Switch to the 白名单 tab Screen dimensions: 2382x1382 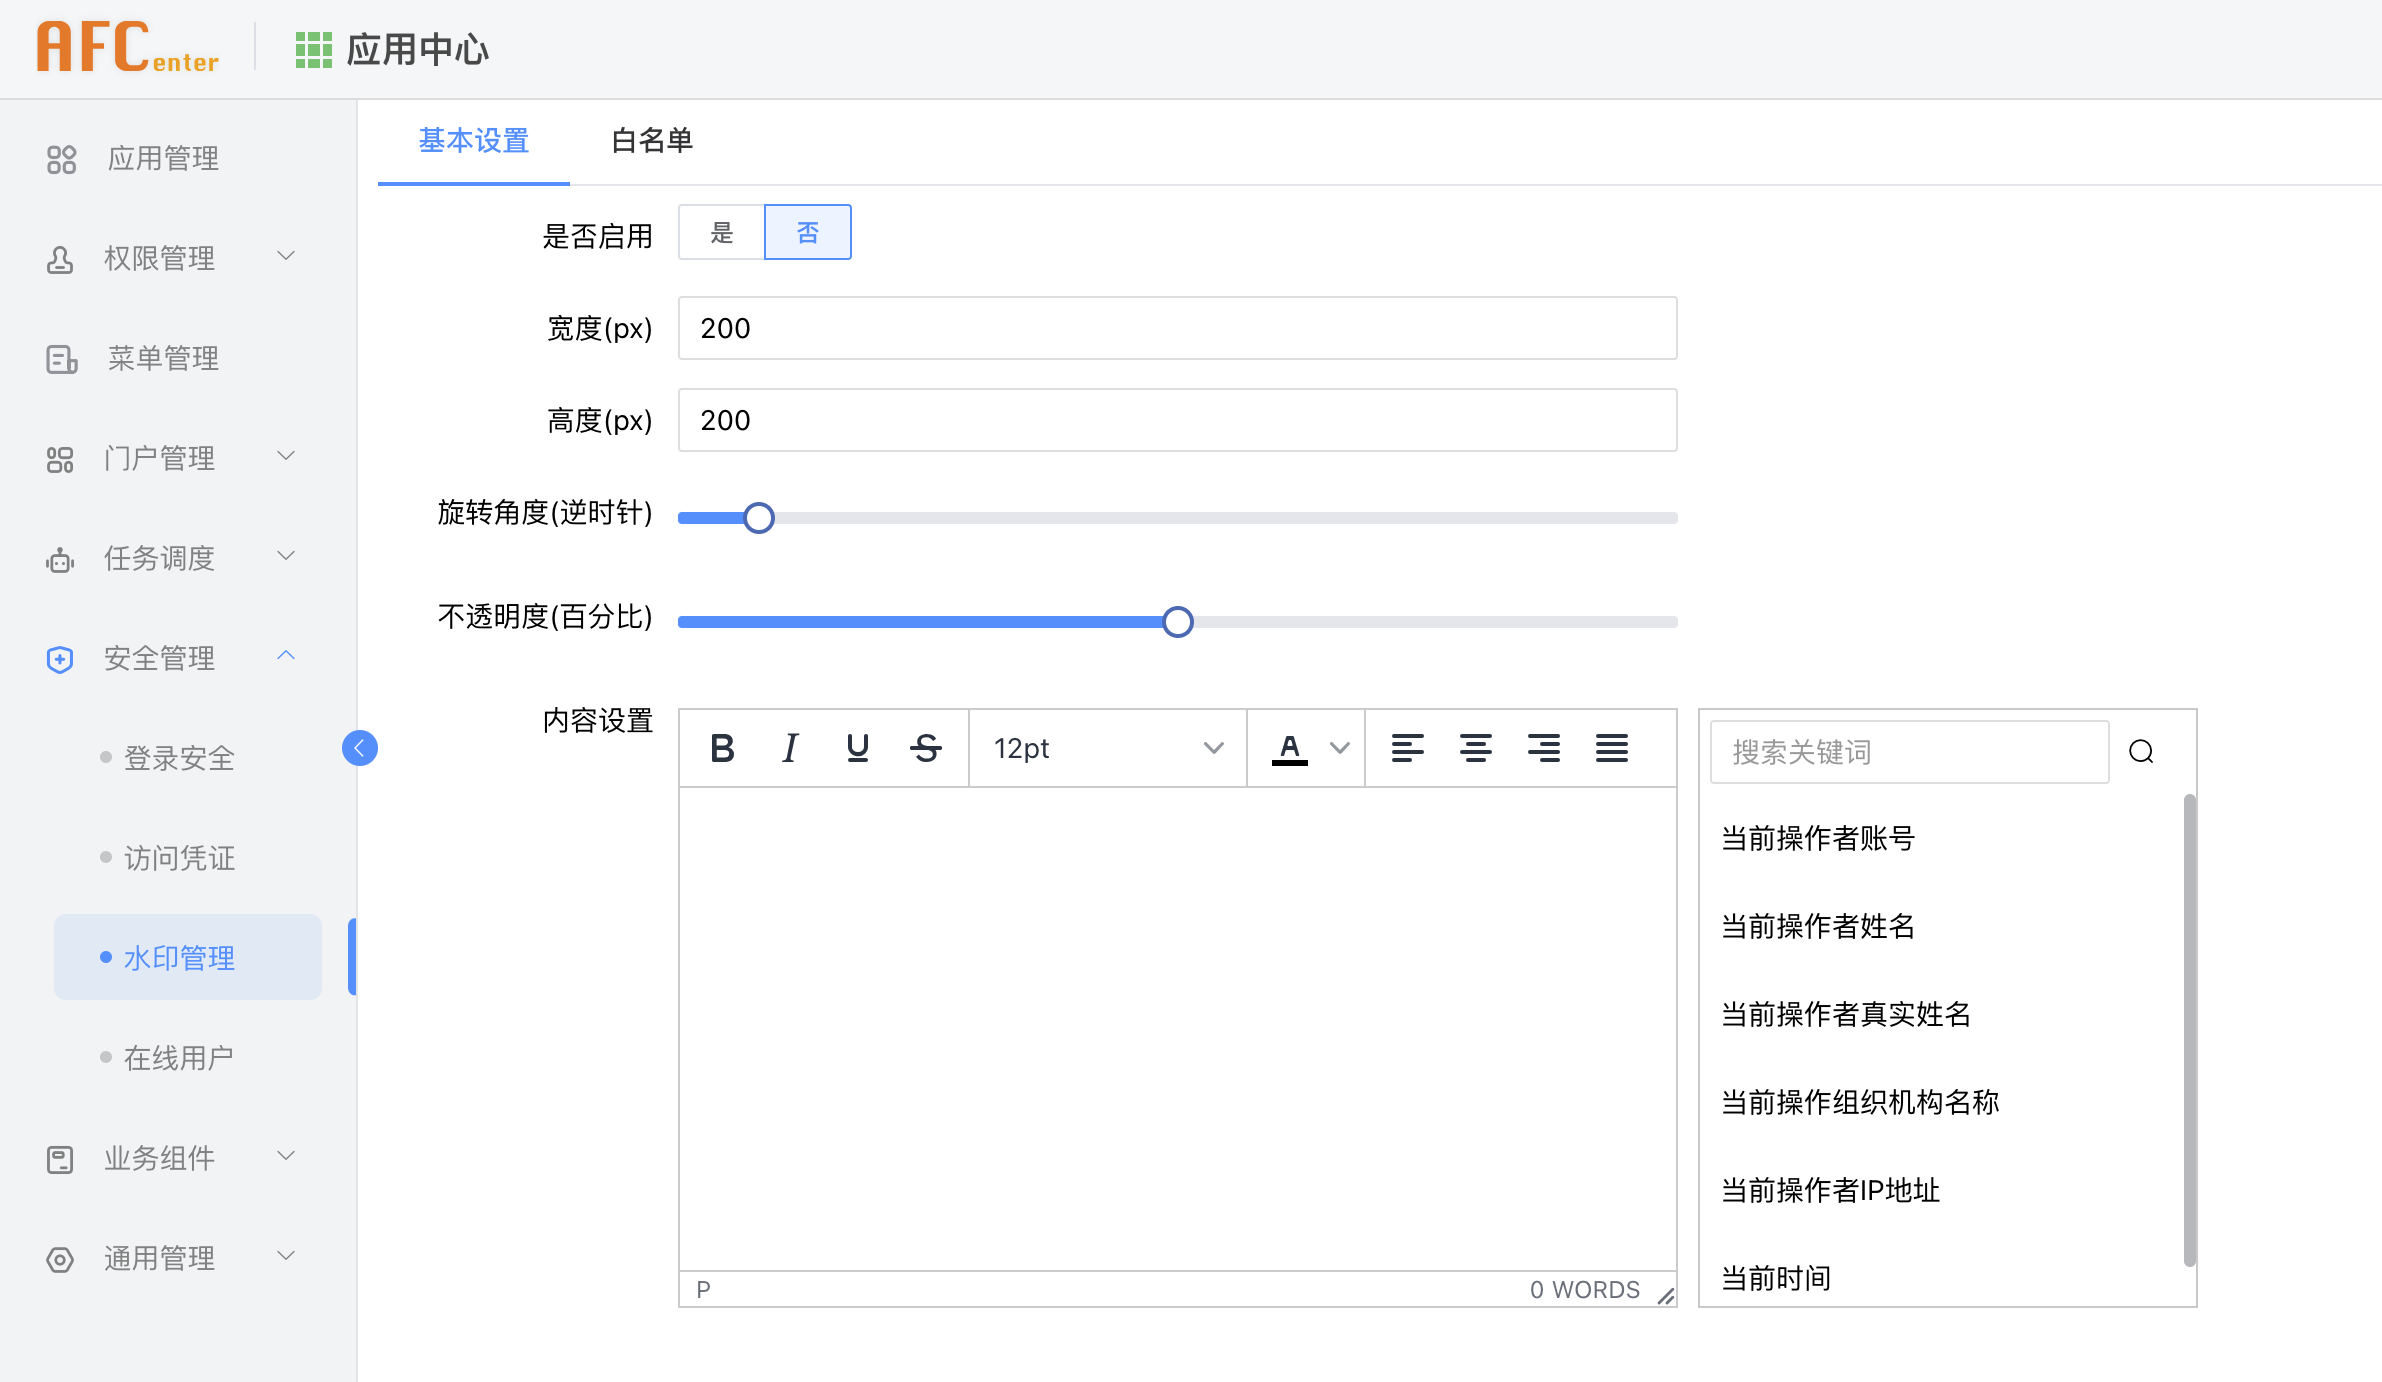coord(652,141)
